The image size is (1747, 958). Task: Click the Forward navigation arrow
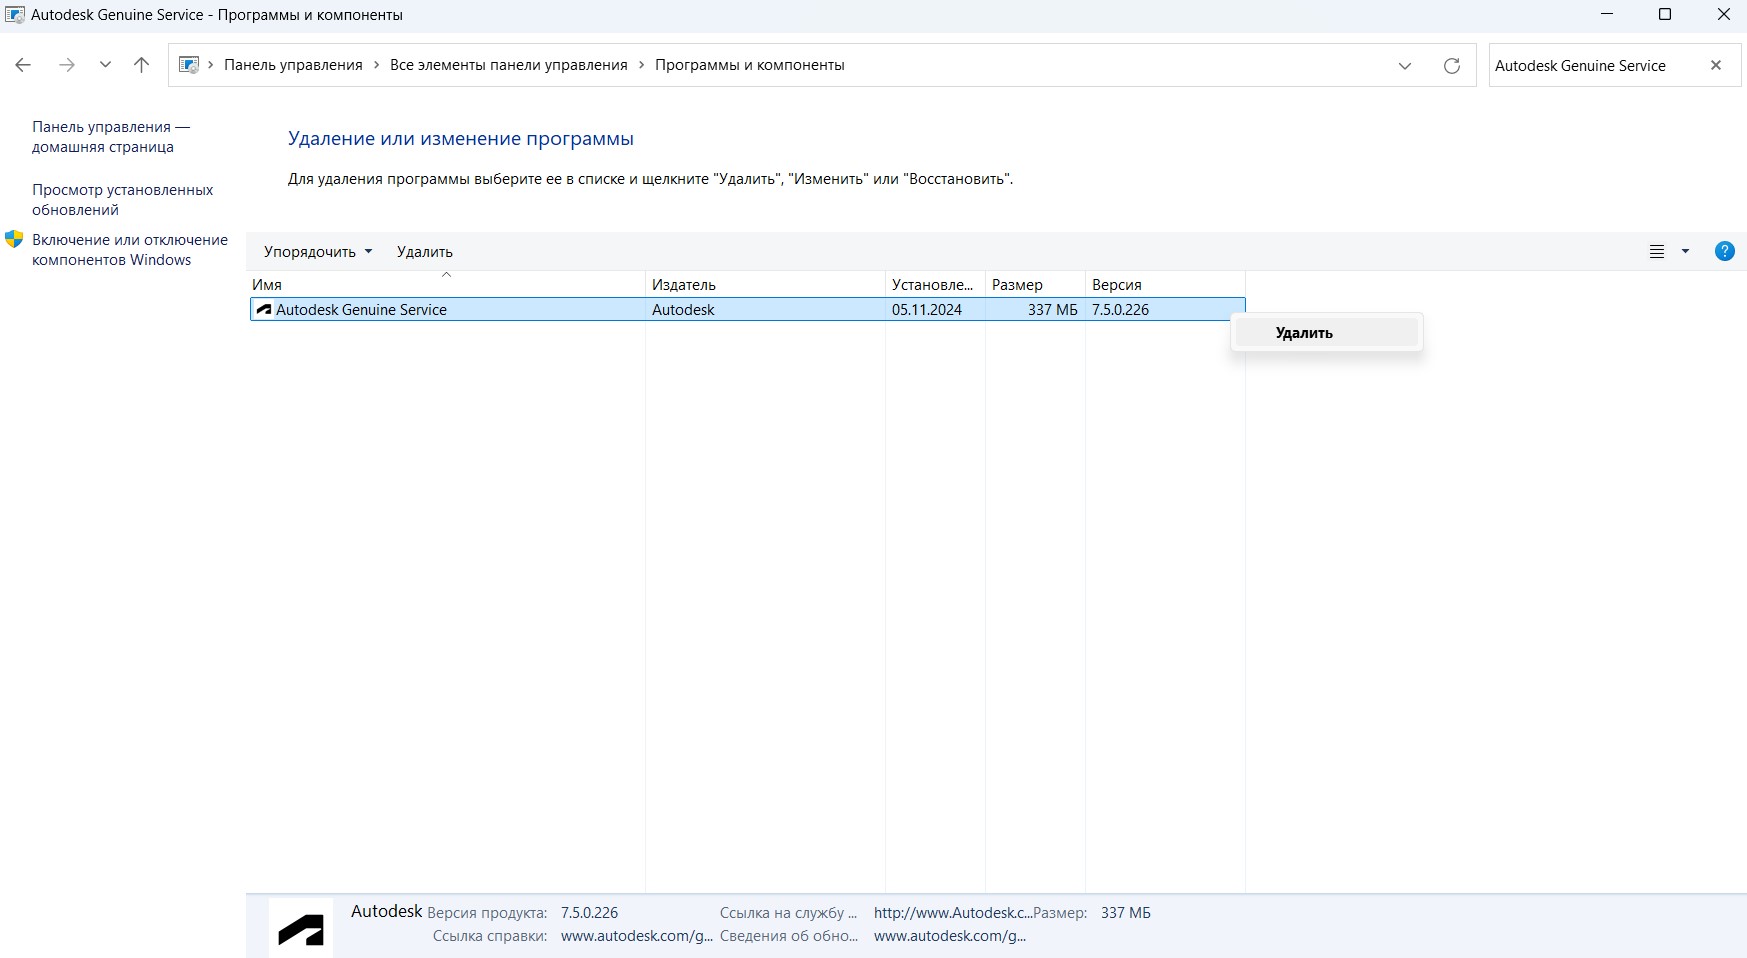(66, 65)
